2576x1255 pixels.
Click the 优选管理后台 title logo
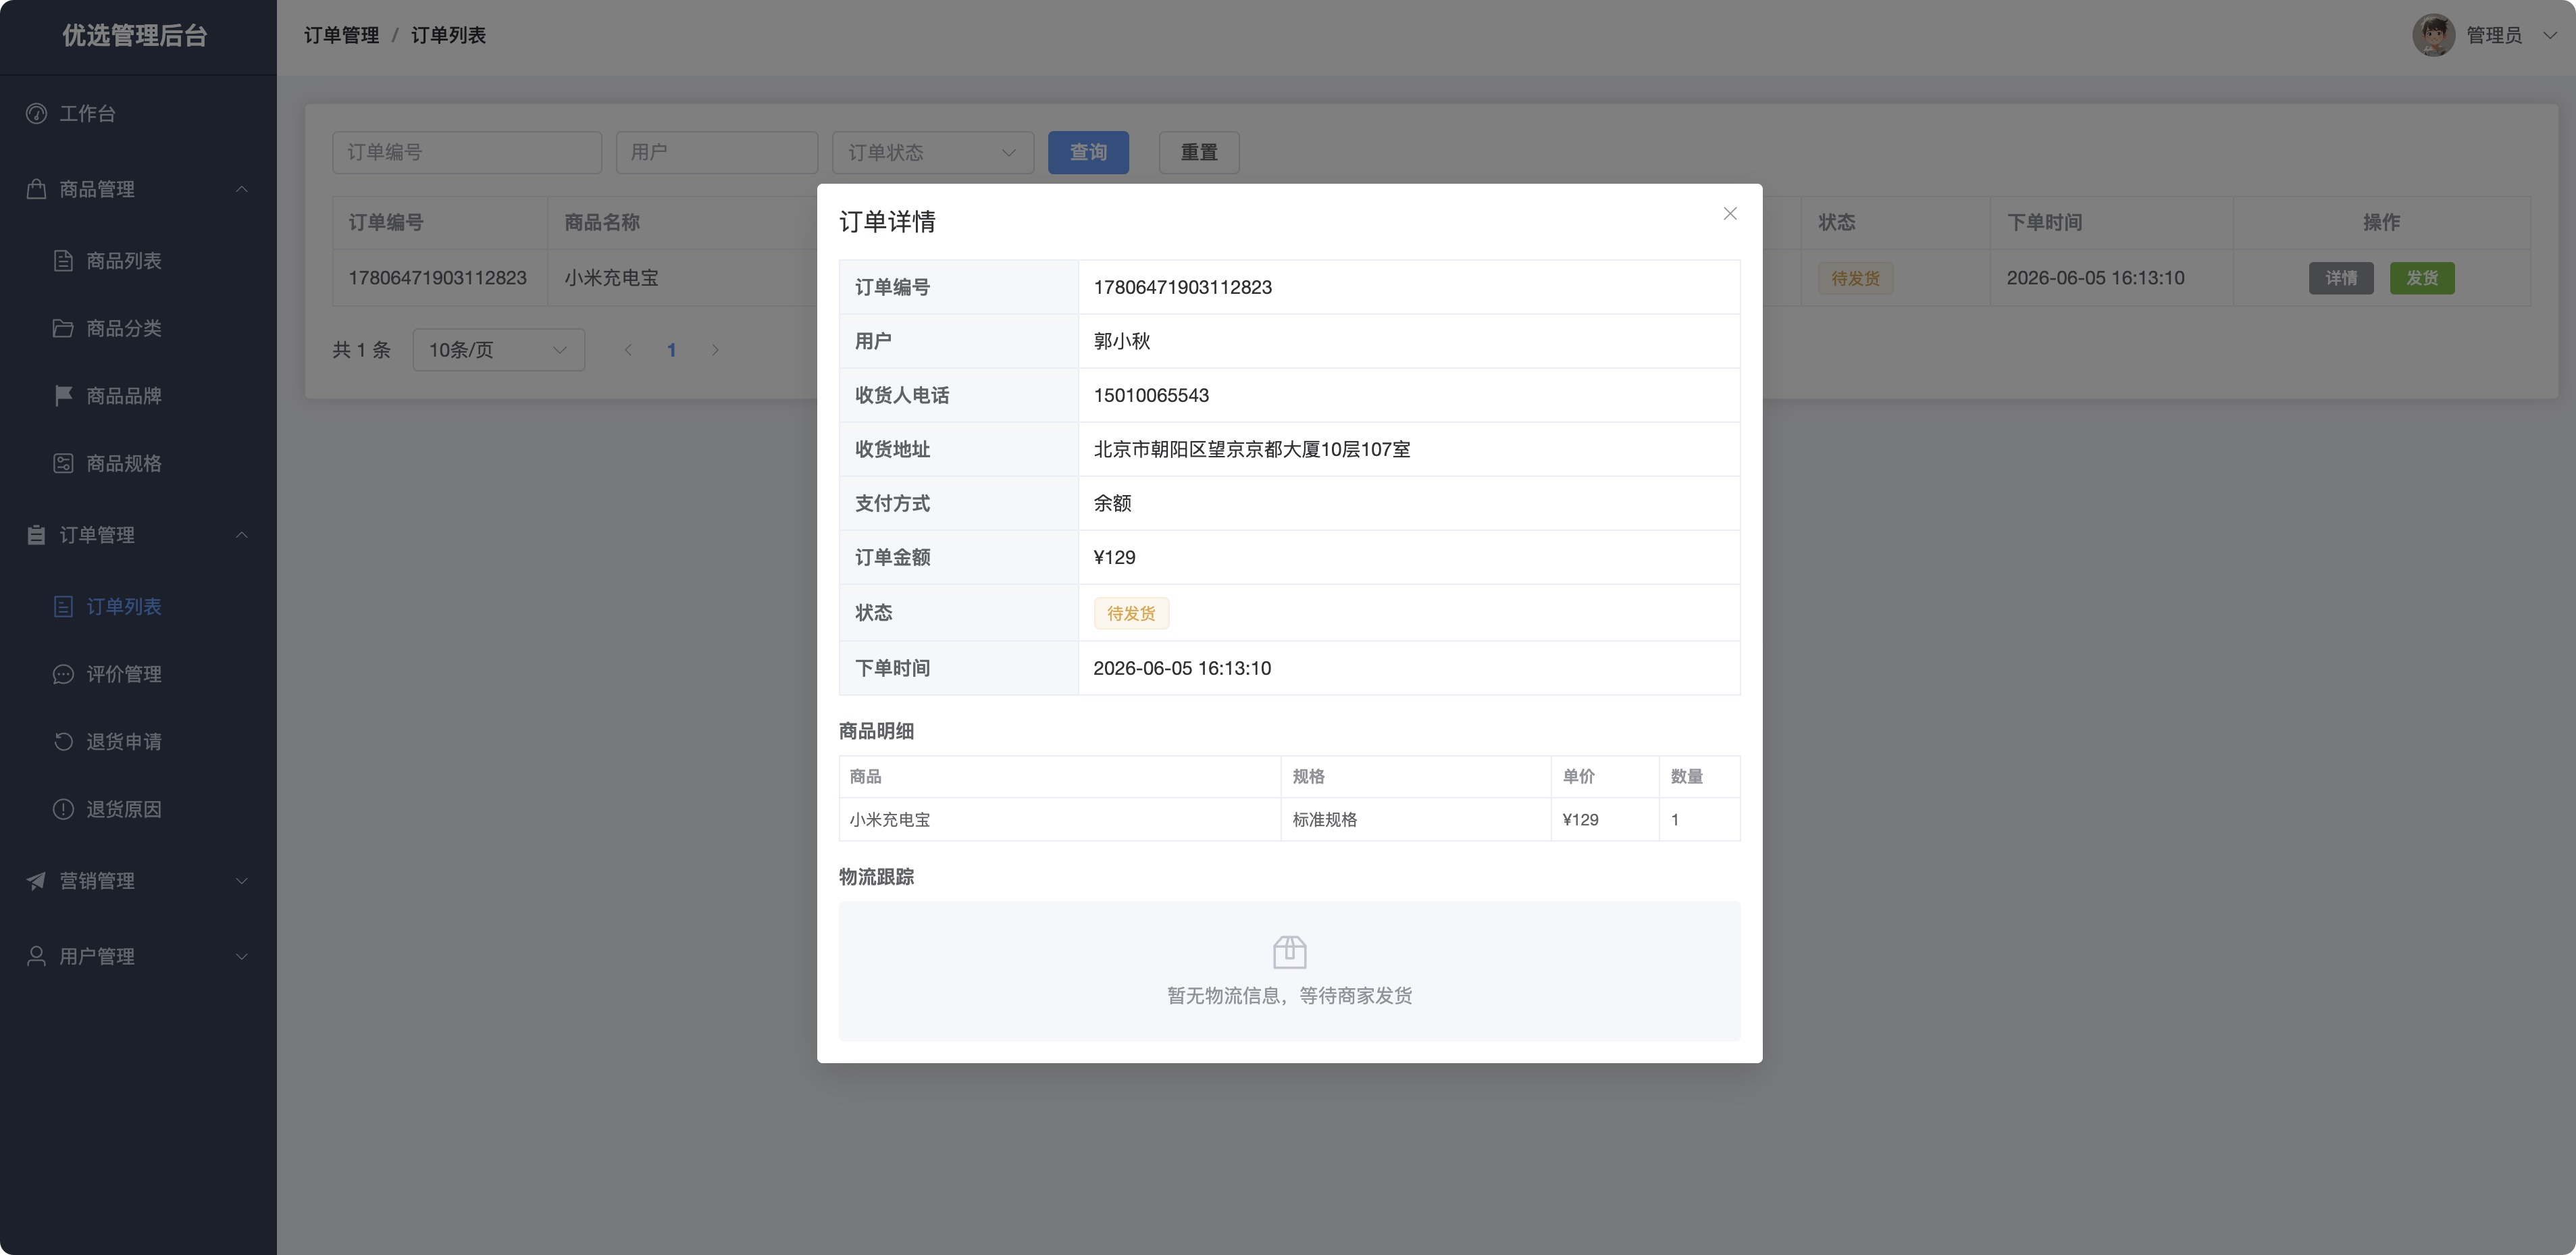point(135,36)
